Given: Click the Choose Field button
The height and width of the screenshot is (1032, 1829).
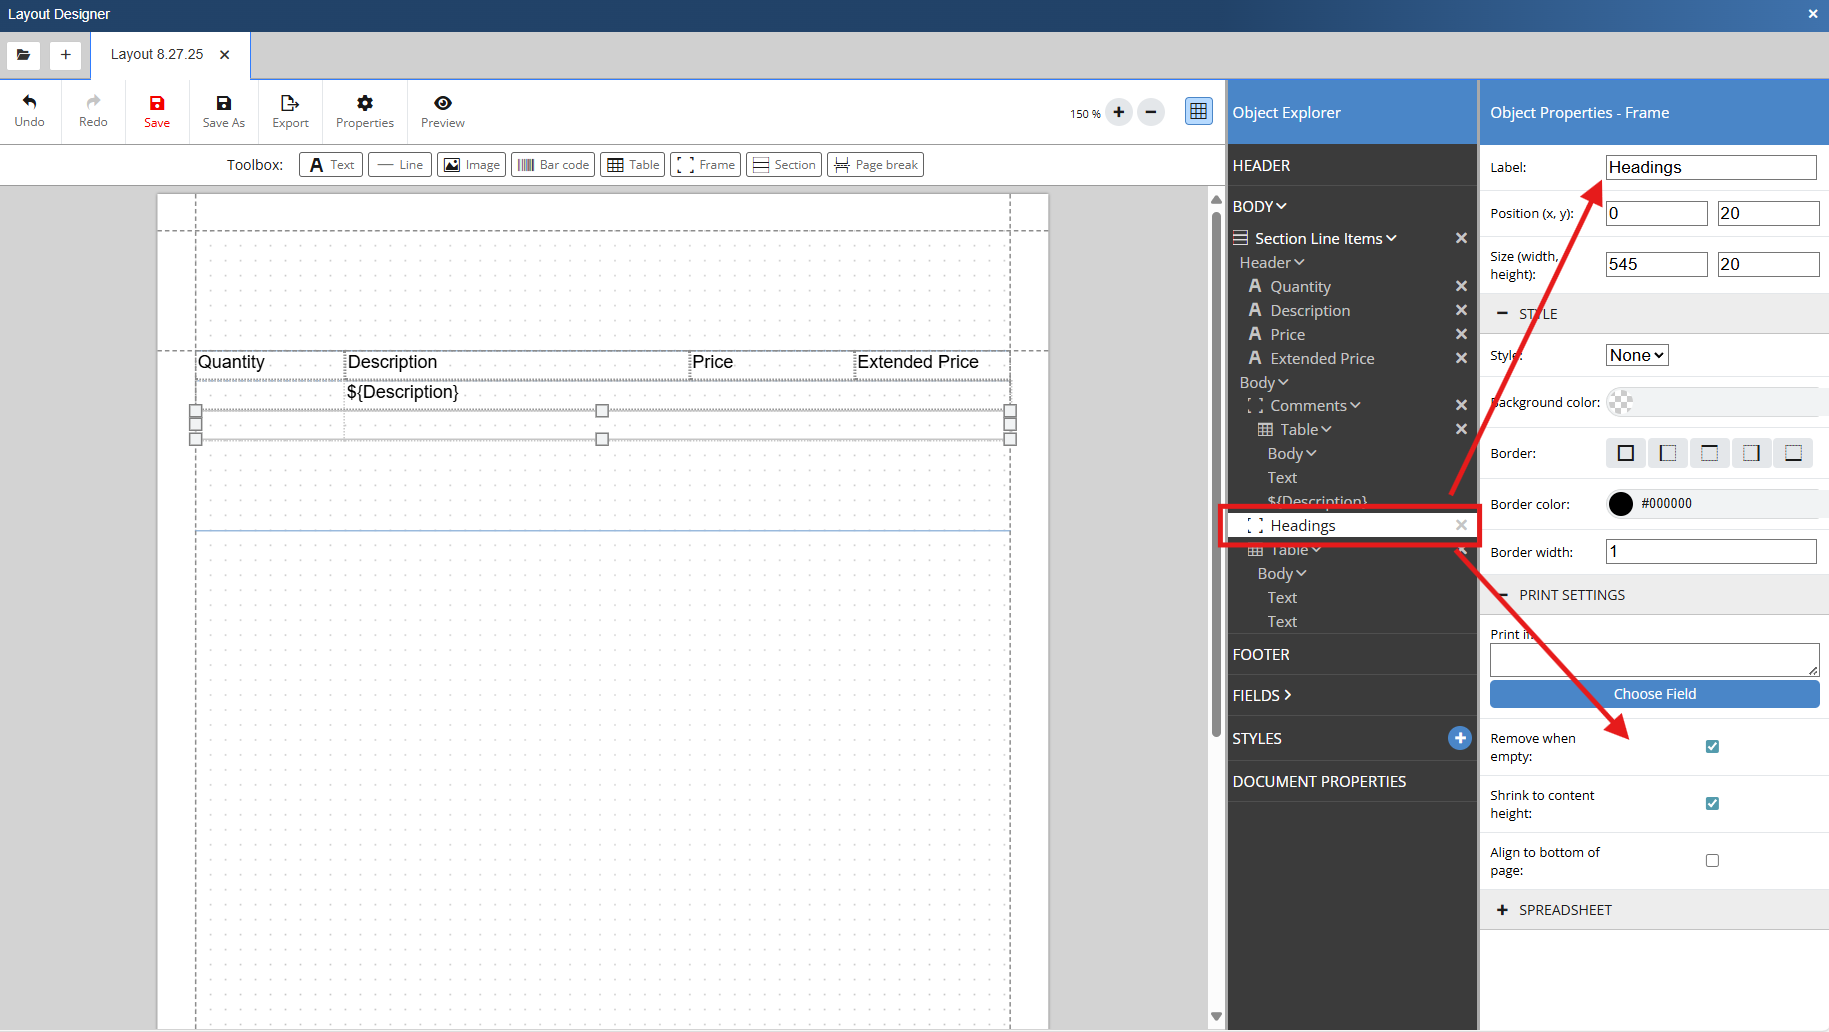Looking at the screenshot, I should tap(1654, 694).
